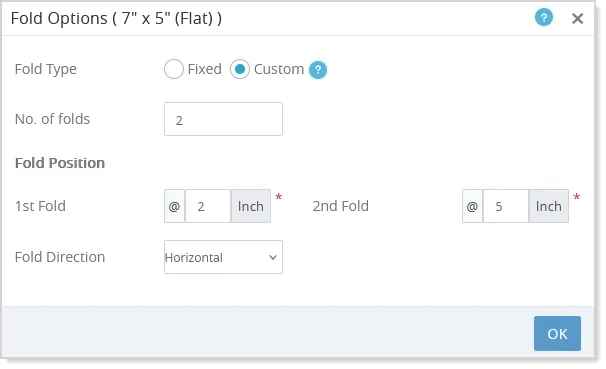Click the Fold Options dialog title
The height and width of the screenshot is (369, 606).
(116, 18)
